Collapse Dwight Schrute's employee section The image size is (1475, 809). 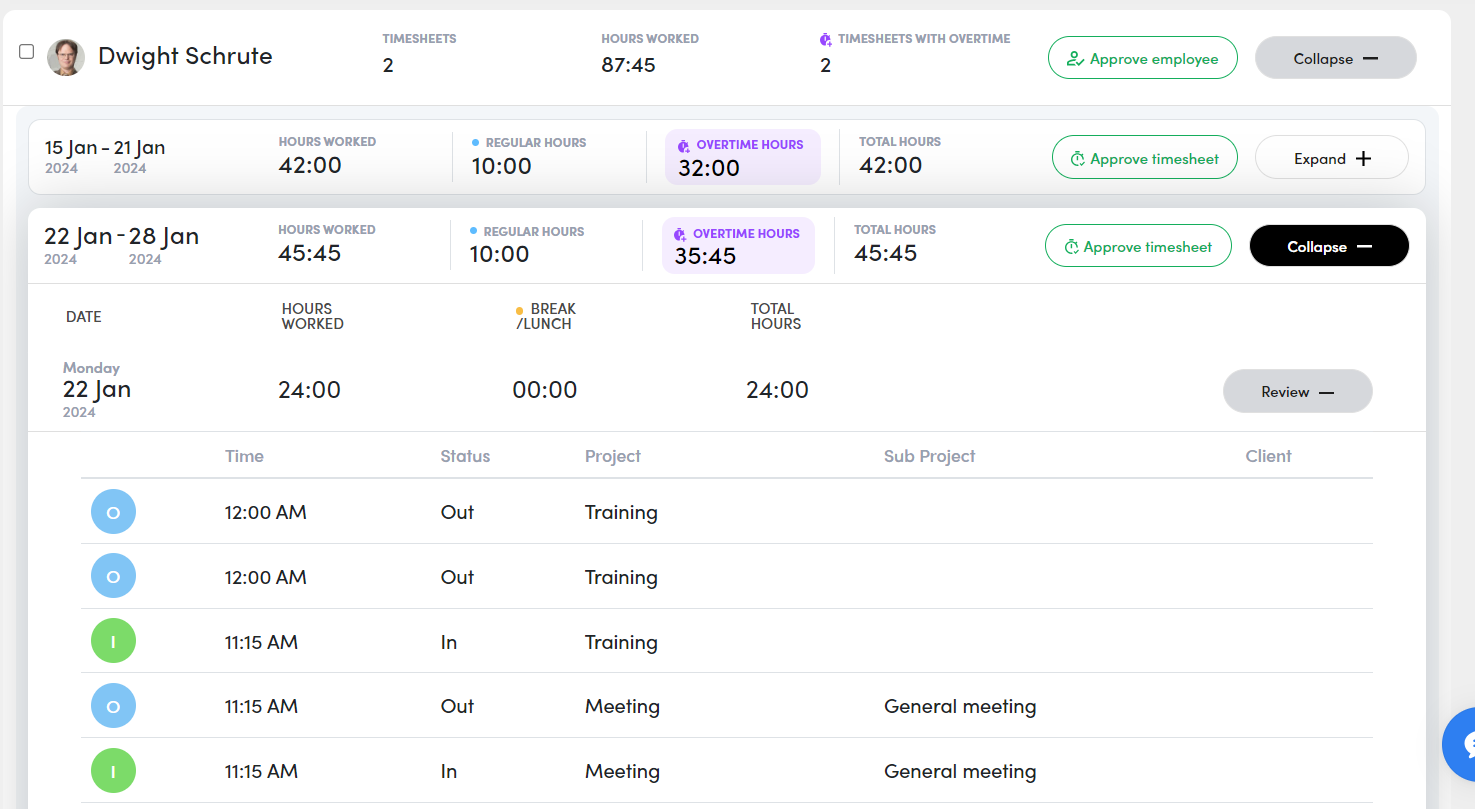(x=1336, y=58)
